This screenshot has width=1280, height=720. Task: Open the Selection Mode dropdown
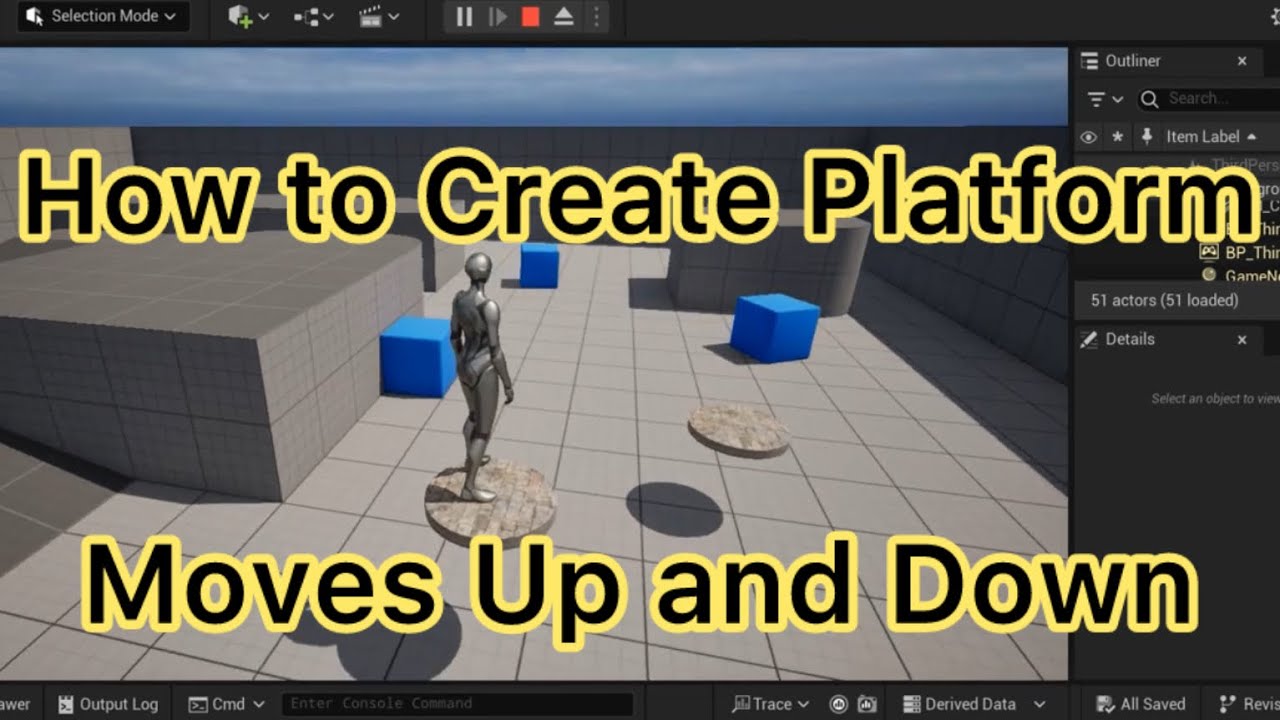(x=103, y=16)
